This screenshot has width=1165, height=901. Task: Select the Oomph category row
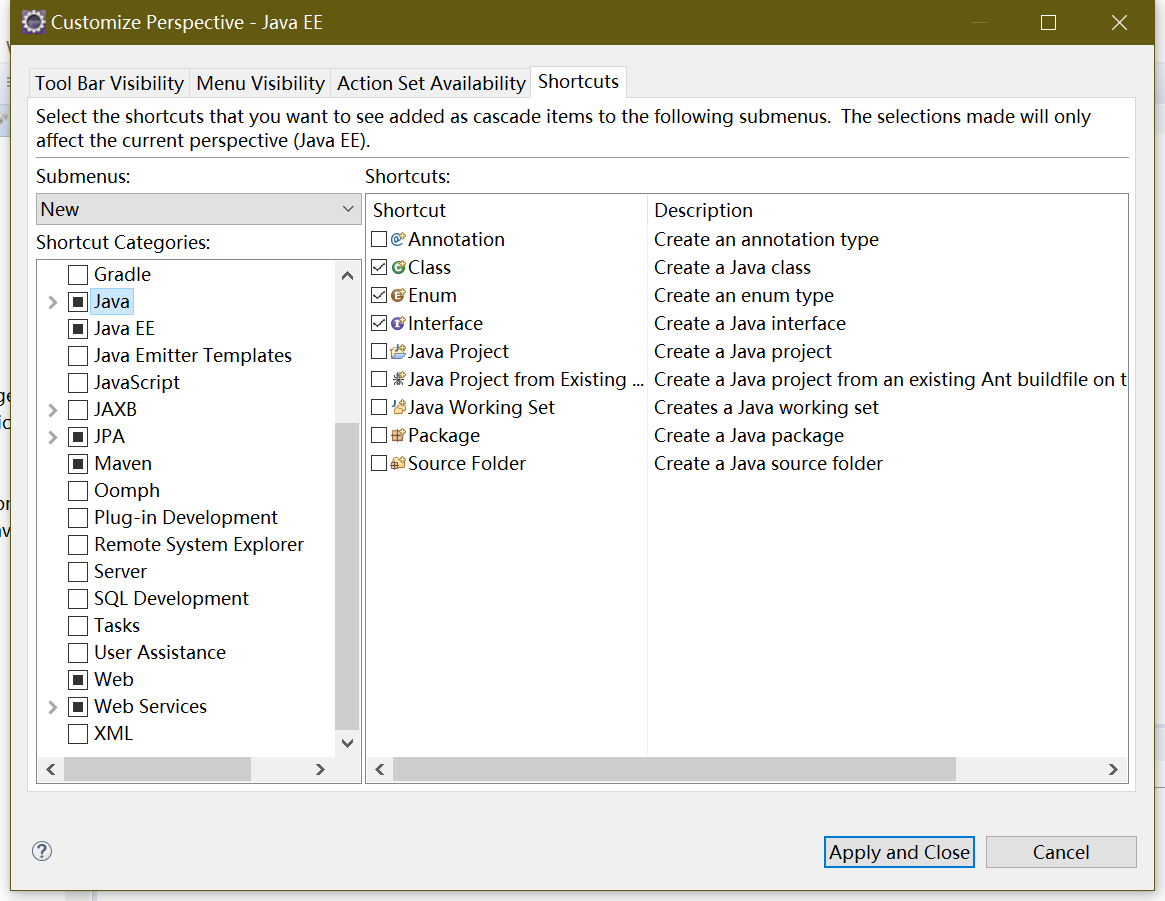point(127,491)
